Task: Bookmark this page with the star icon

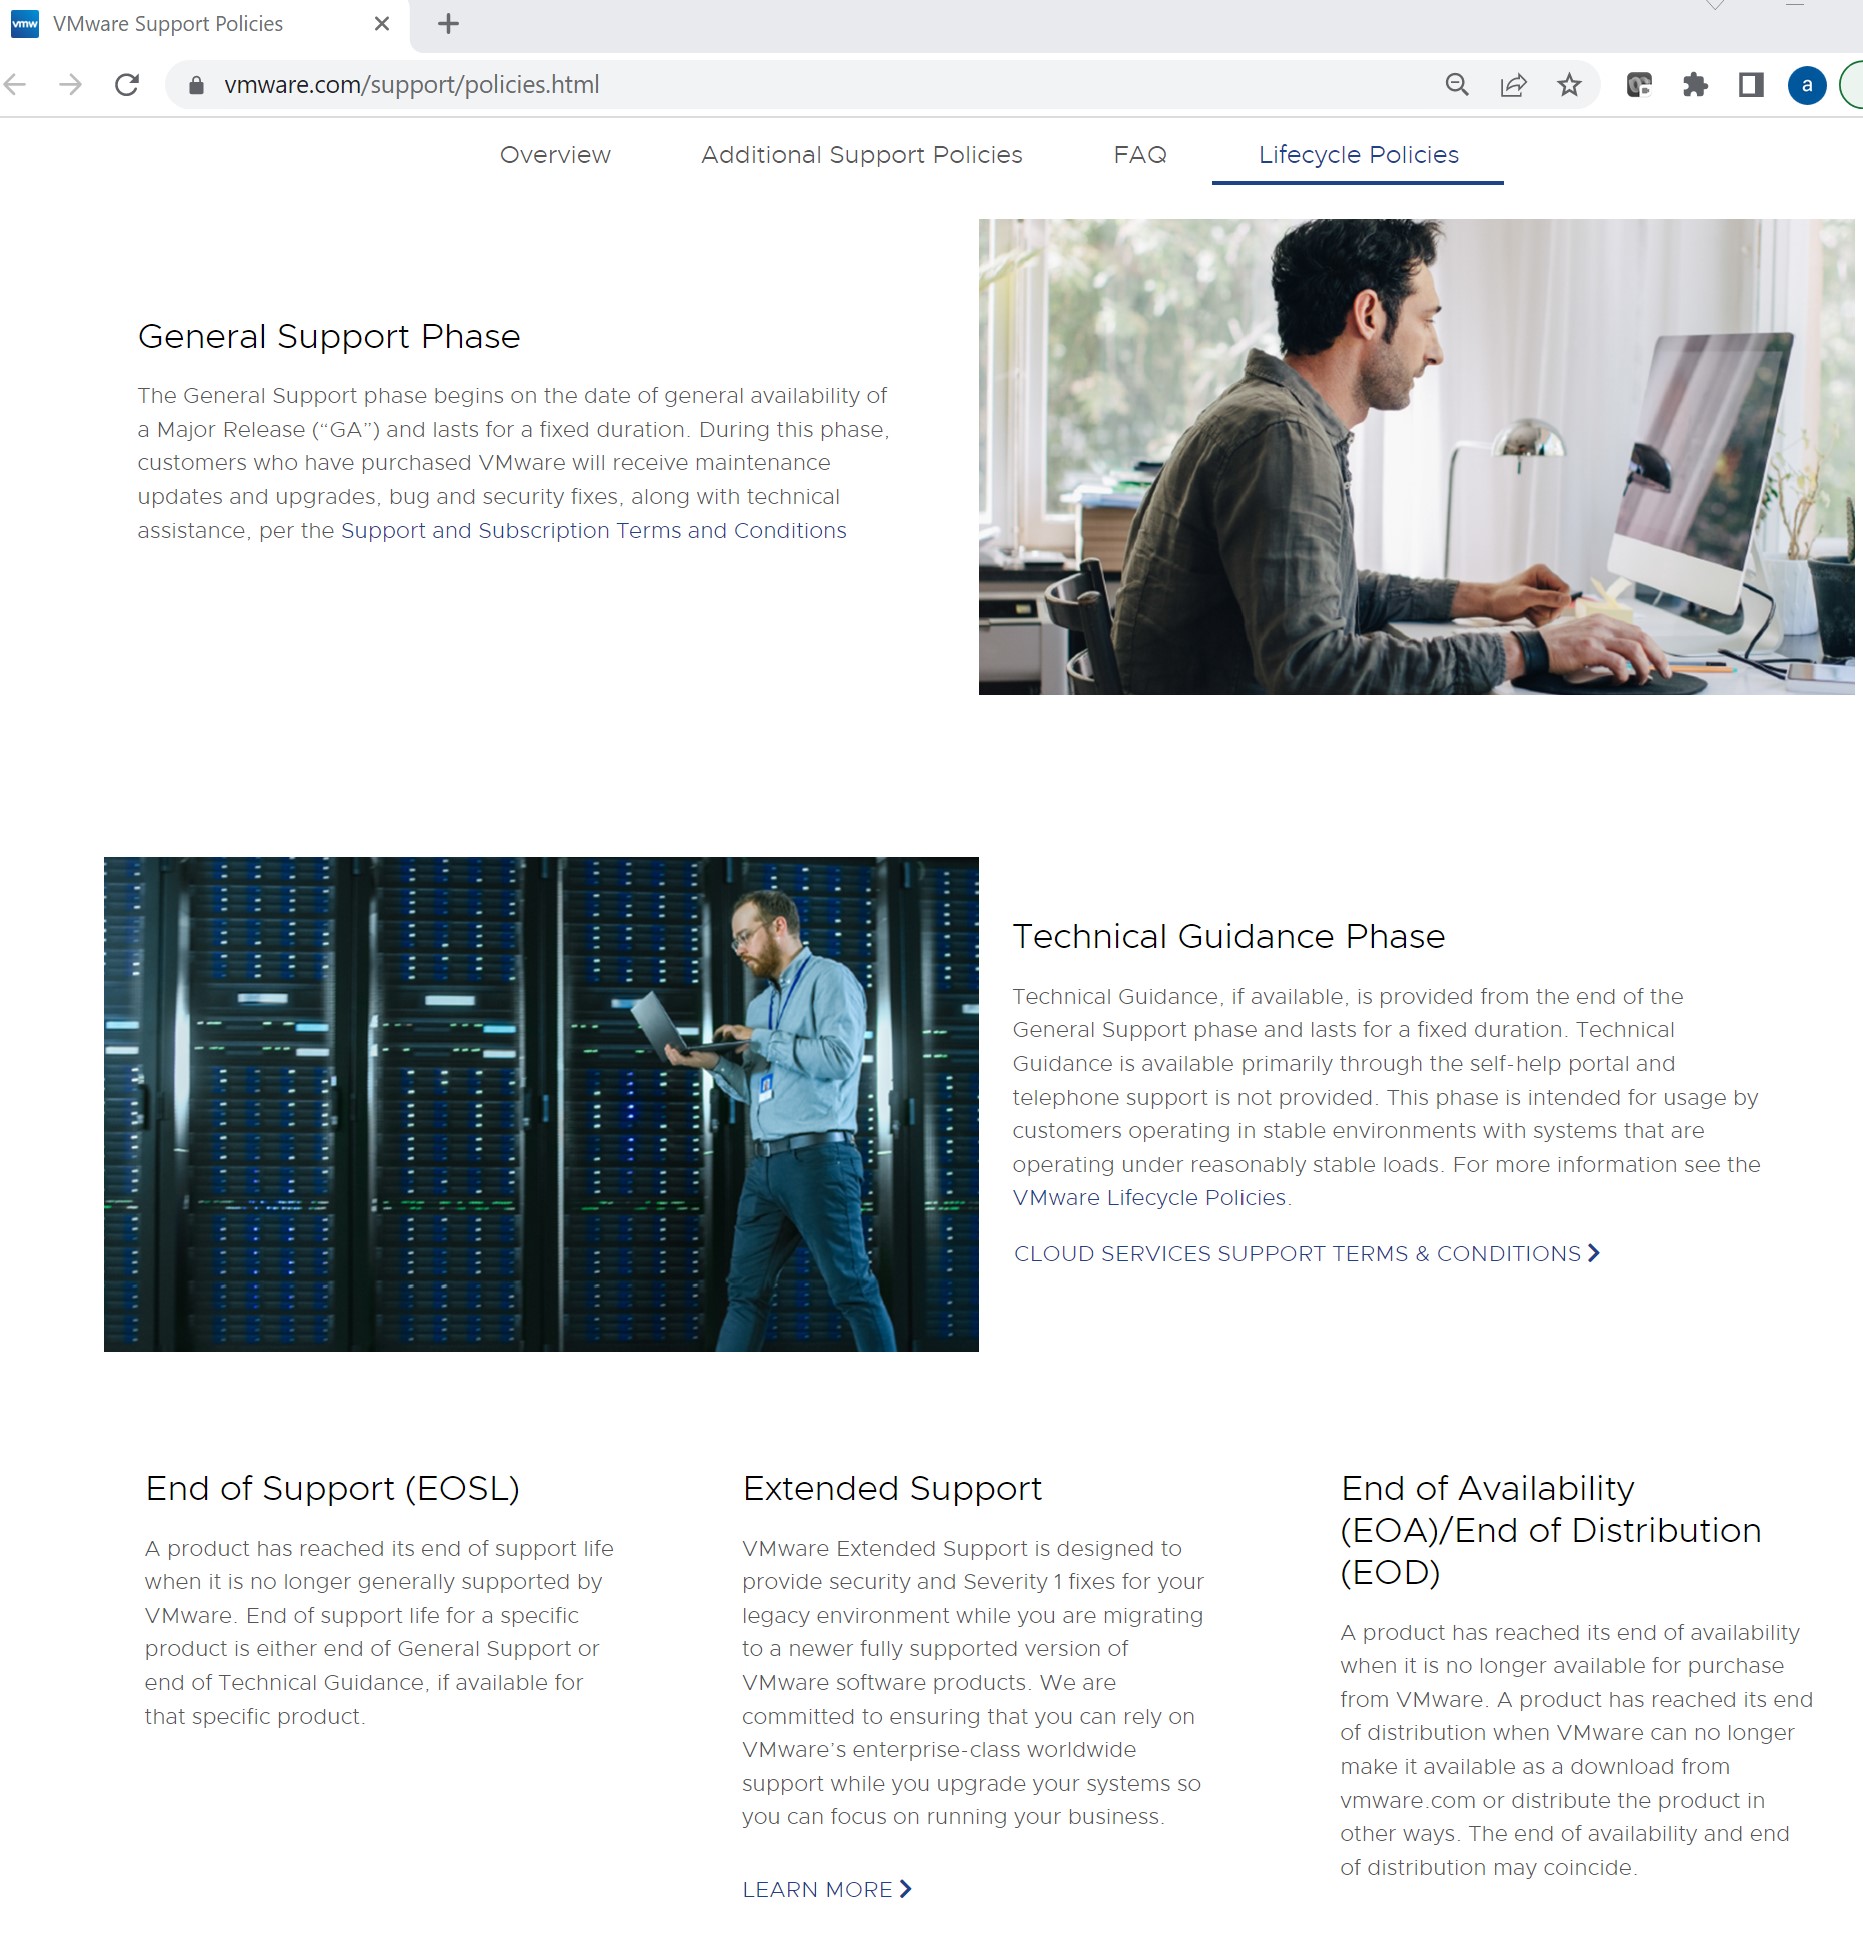Action: click(x=1569, y=85)
